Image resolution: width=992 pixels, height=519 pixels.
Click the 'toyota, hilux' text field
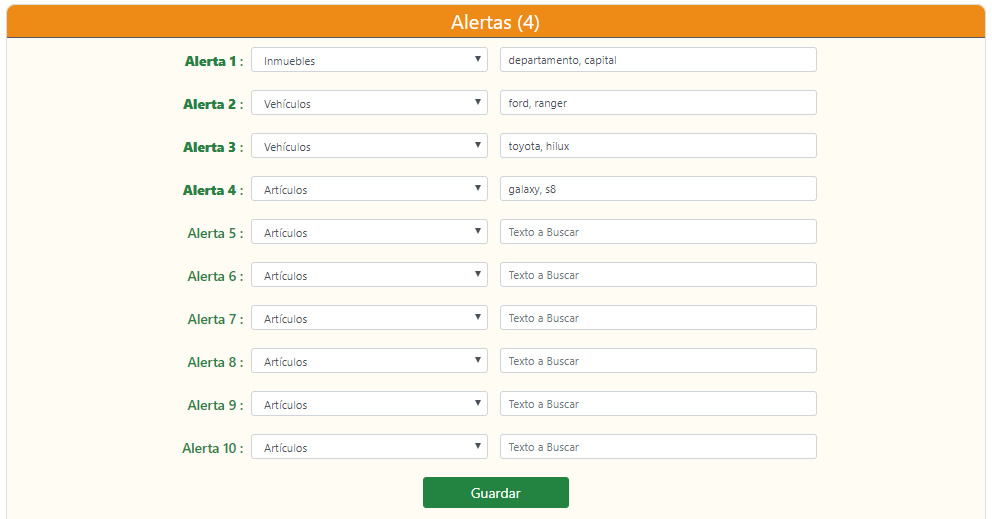(658, 146)
